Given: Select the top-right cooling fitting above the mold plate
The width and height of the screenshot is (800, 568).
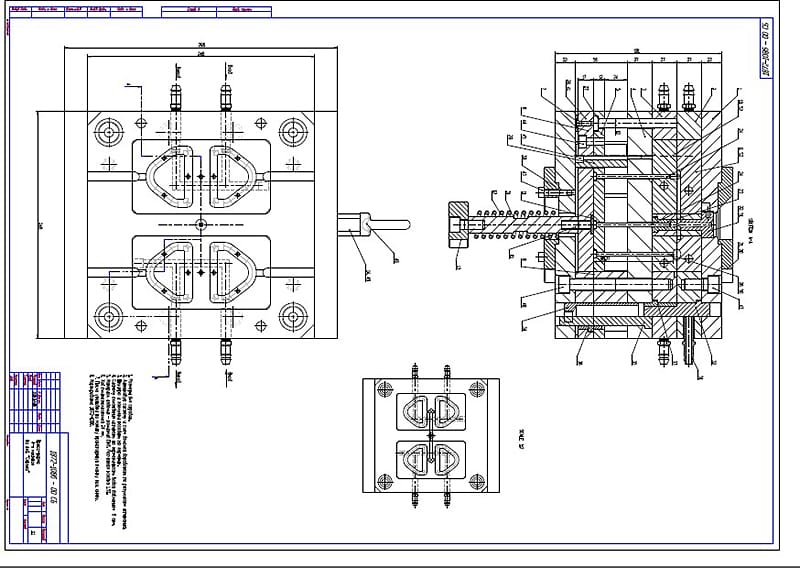Looking at the screenshot, I should 225,98.
